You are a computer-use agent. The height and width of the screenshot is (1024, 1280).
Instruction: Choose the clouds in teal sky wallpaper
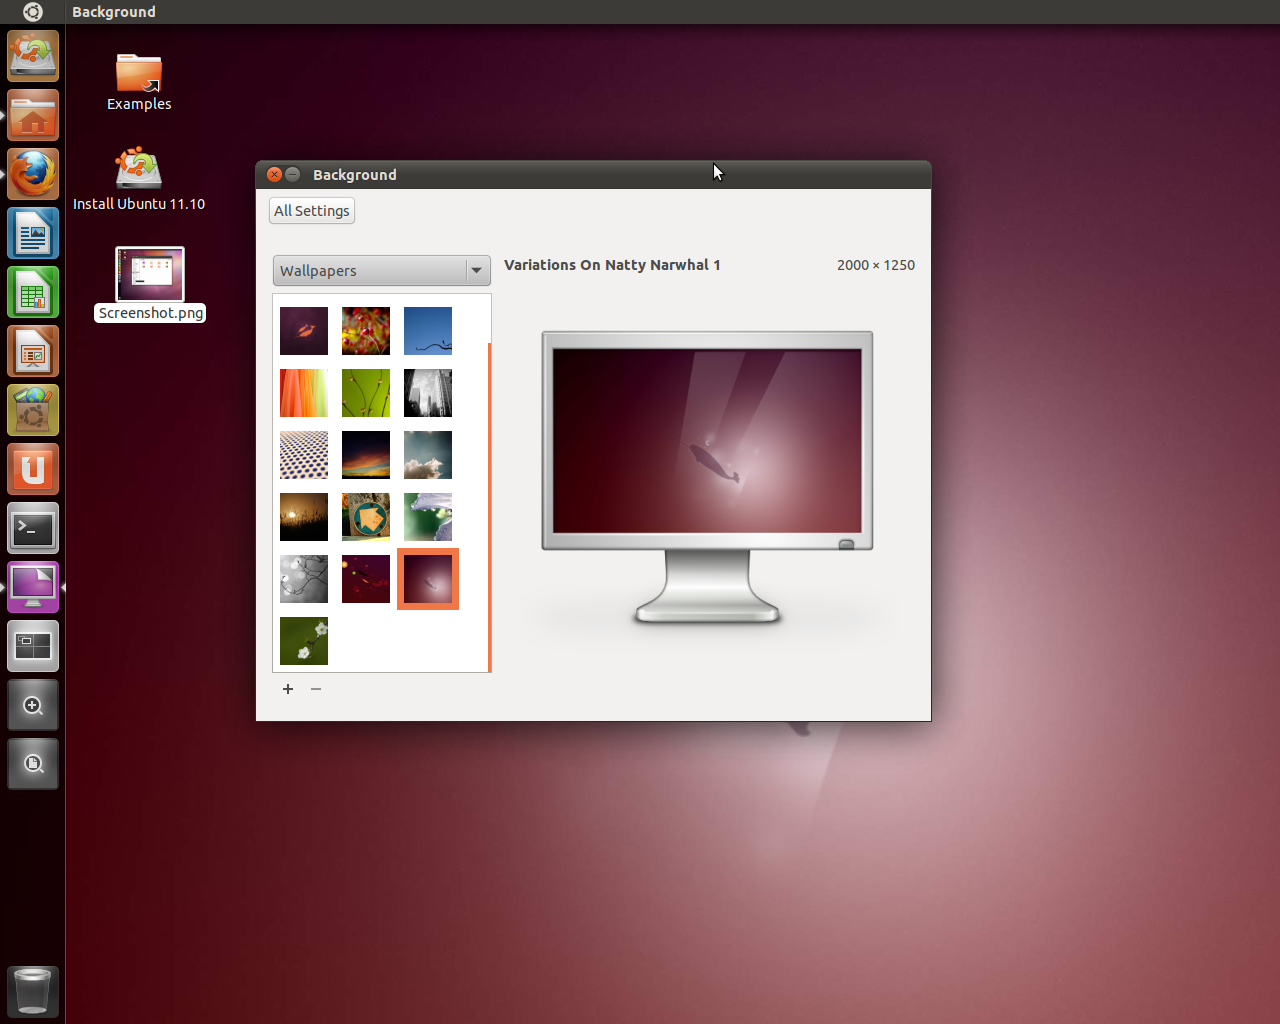click(x=428, y=455)
